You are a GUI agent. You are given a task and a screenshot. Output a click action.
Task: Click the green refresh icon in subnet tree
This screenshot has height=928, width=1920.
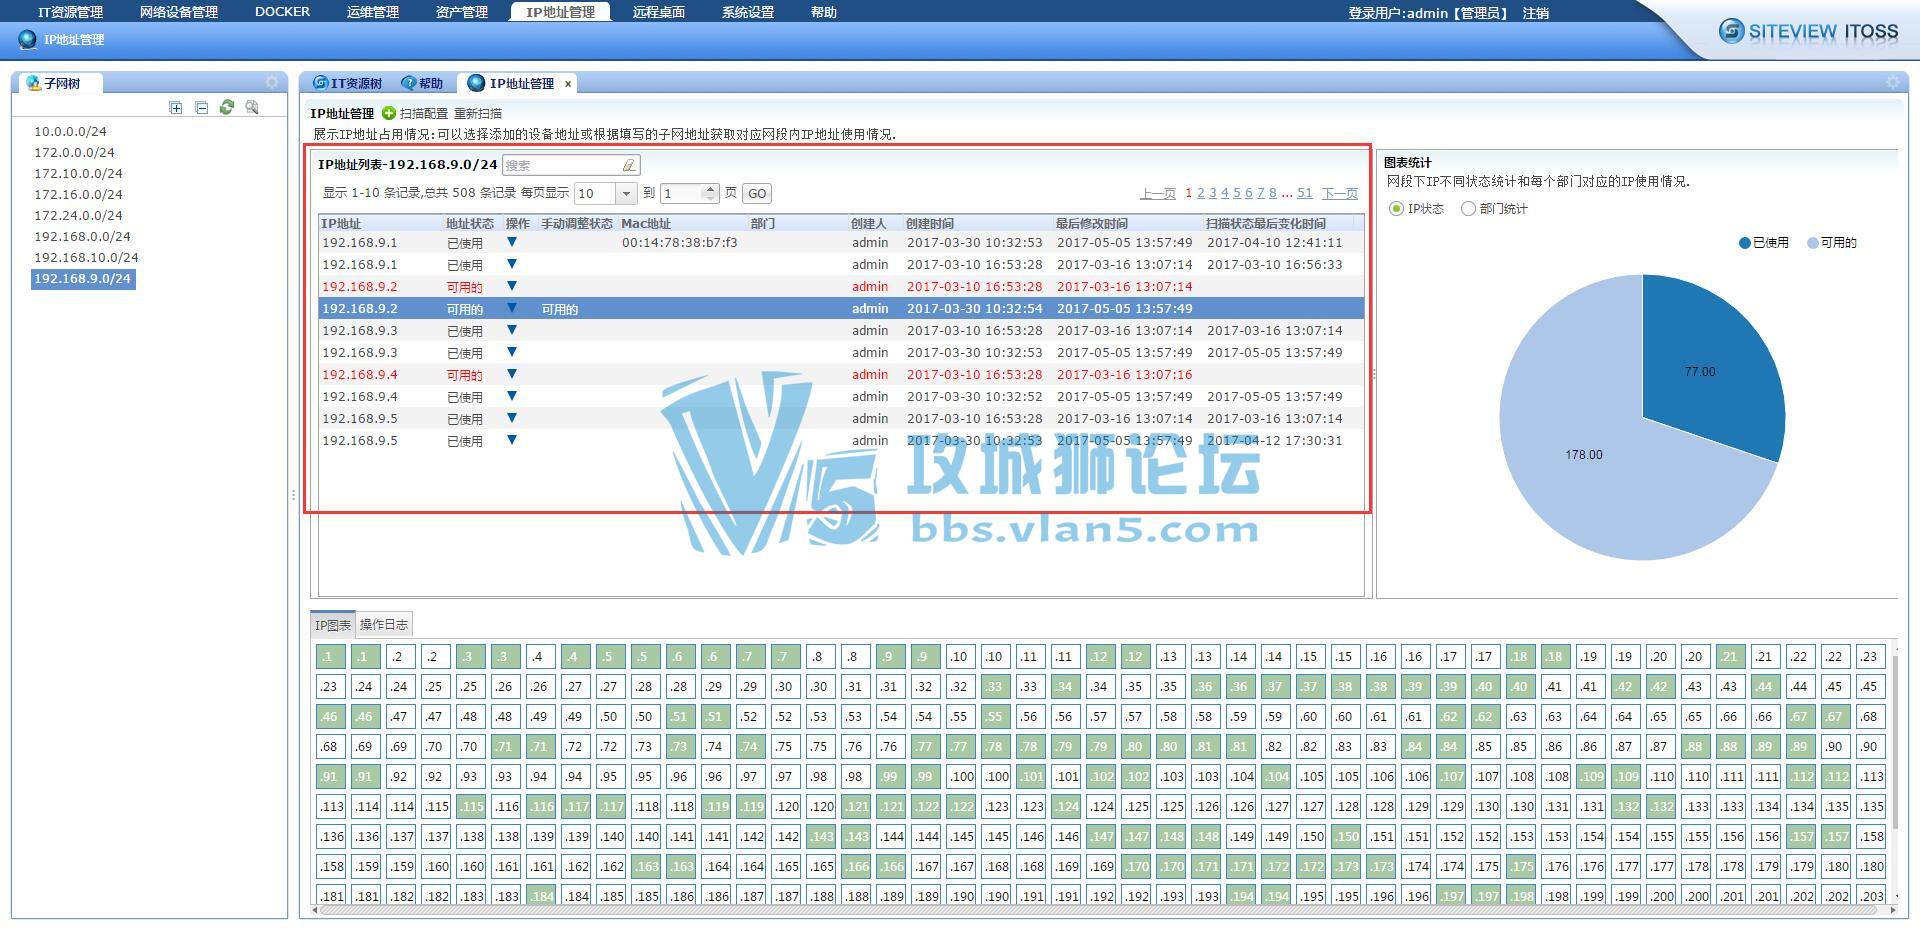[x=227, y=107]
